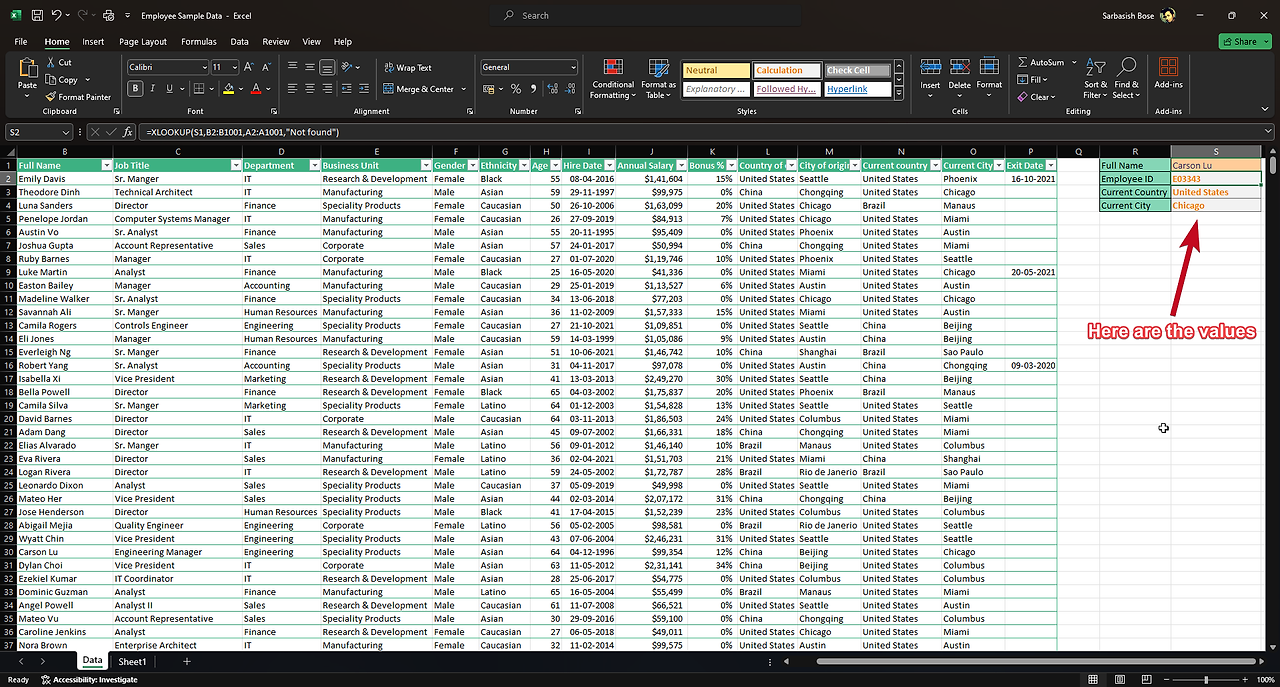The width and height of the screenshot is (1280, 687).
Task: Apply the Check Cell style
Action: click(x=856, y=70)
